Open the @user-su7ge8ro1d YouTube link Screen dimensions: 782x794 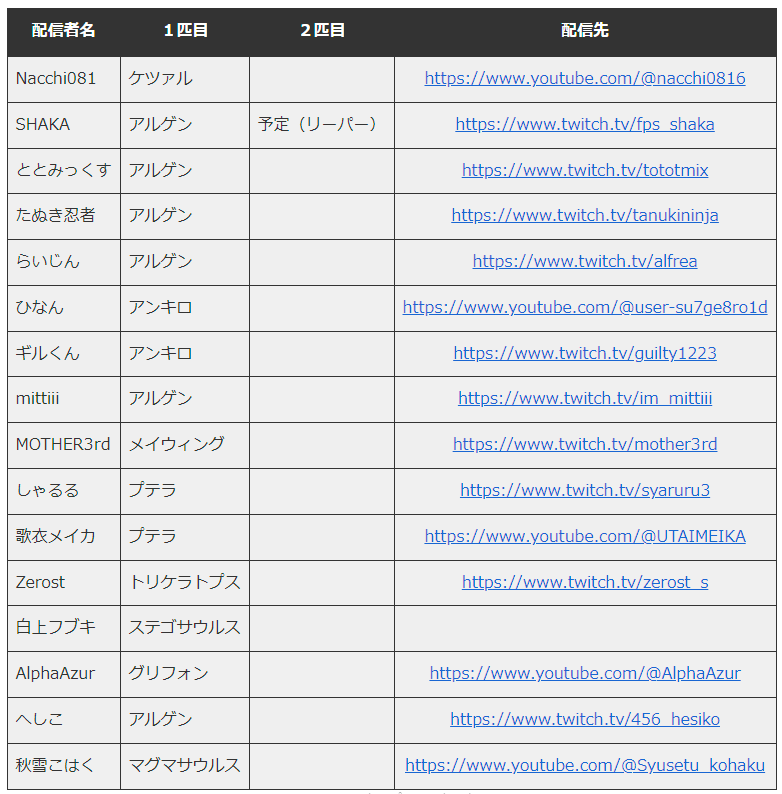tap(585, 307)
